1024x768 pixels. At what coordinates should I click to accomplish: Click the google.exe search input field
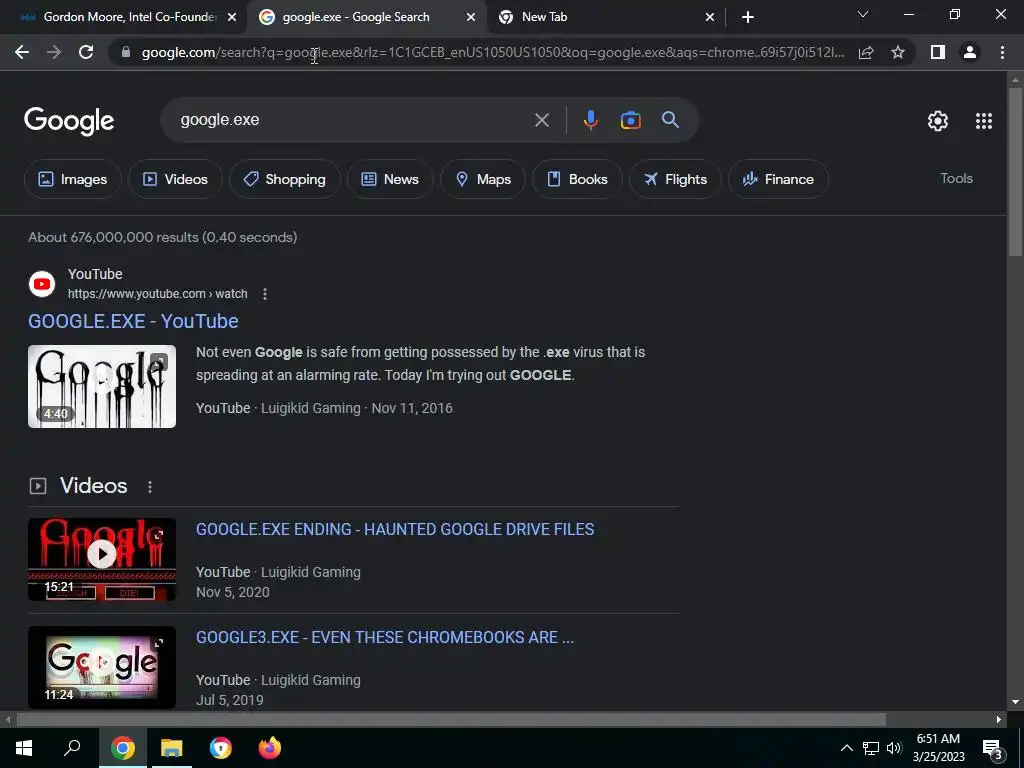coord(353,120)
